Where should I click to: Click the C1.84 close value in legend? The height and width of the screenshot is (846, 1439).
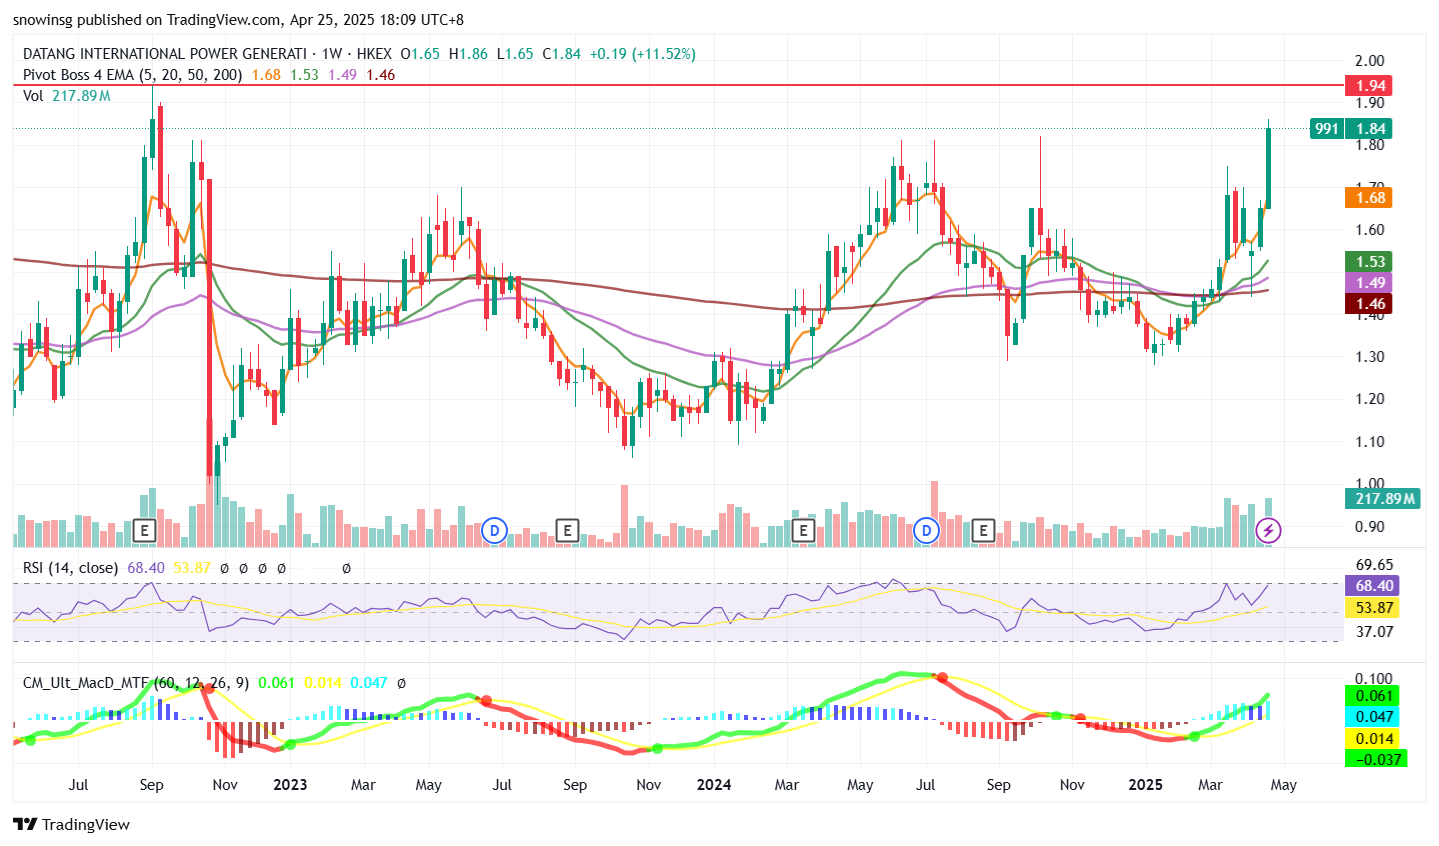(x=561, y=54)
